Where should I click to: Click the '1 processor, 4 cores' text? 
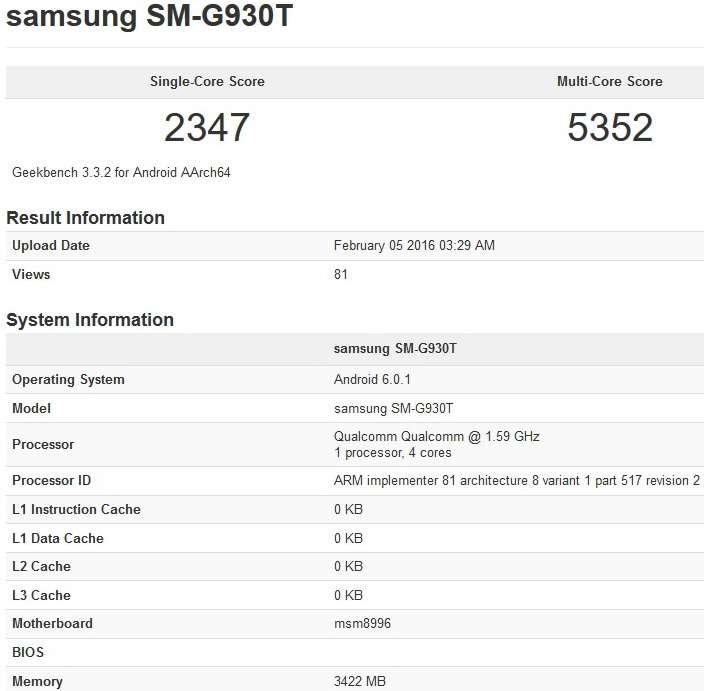(x=393, y=453)
